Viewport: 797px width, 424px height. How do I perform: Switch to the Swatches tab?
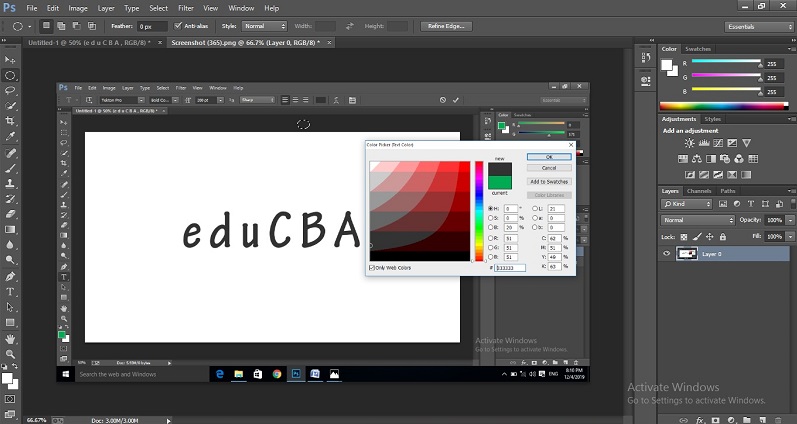click(697, 49)
